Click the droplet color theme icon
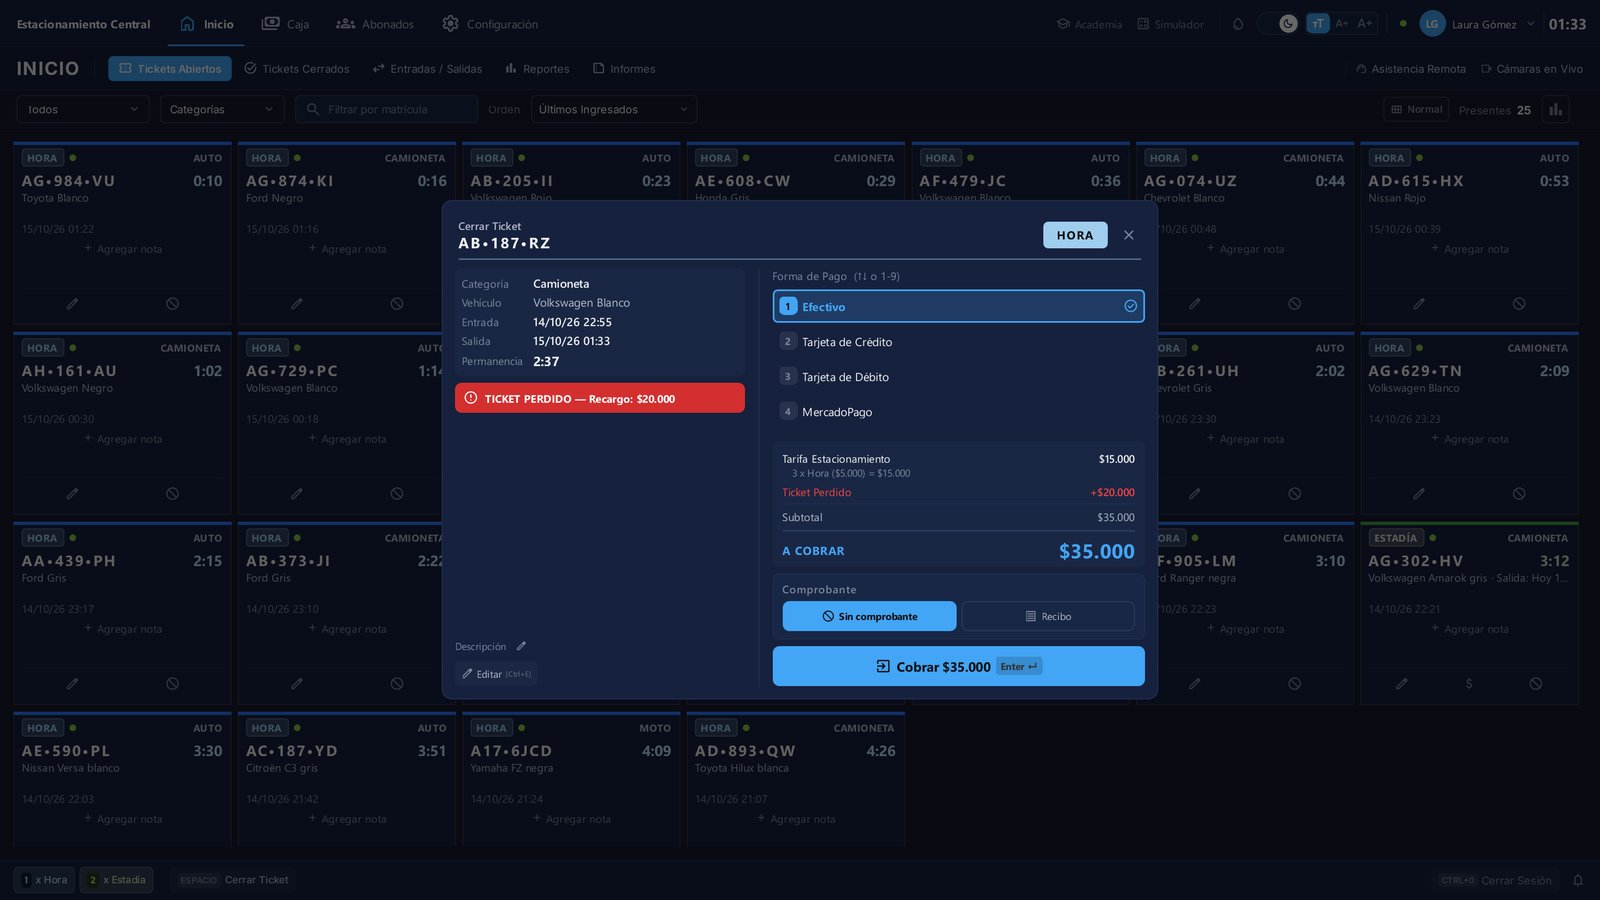Viewport: 1600px width, 900px height. point(1238,24)
